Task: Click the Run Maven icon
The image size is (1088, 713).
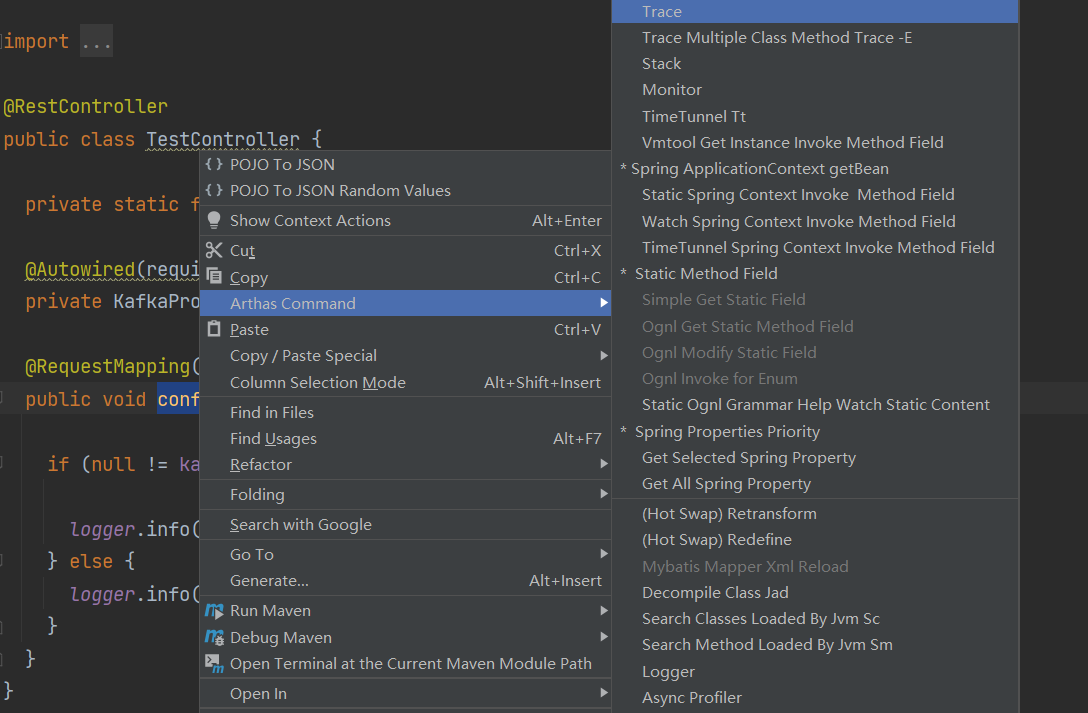Action: pos(214,610)
